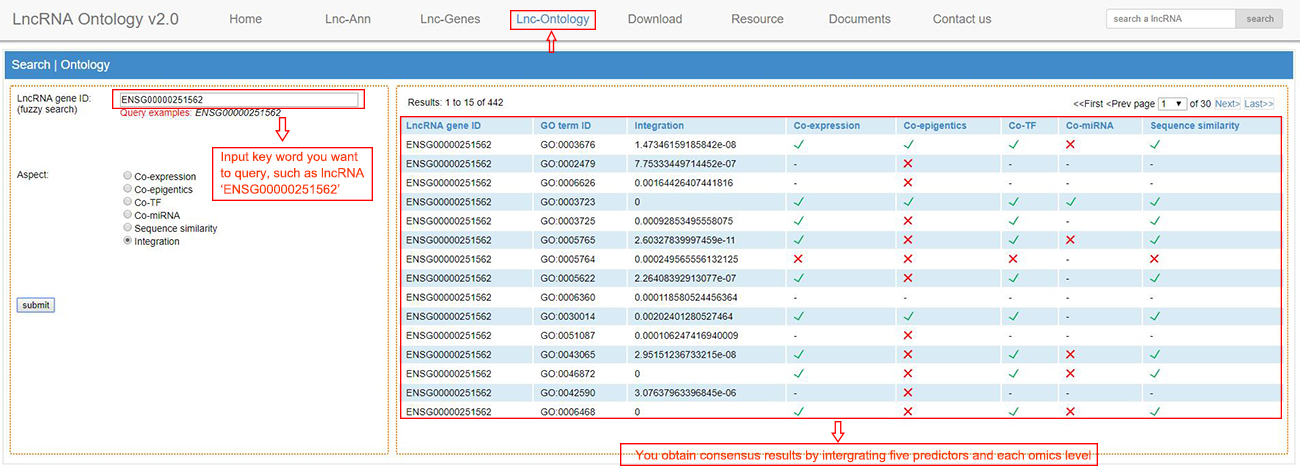Click the green check in the GO:0003676 Co-expression cell

tap(800, 145)
